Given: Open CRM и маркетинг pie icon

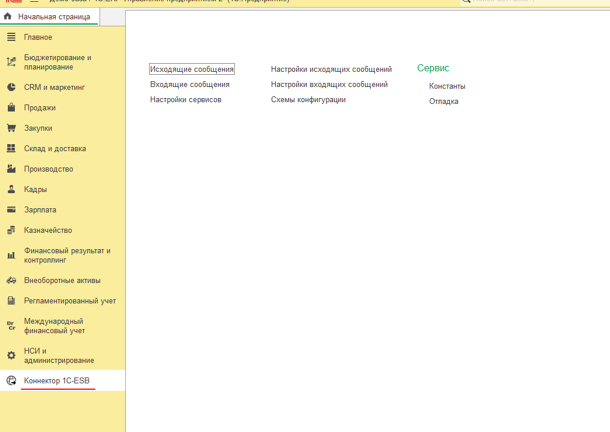Looking at the screenshot, I should 11,87.
